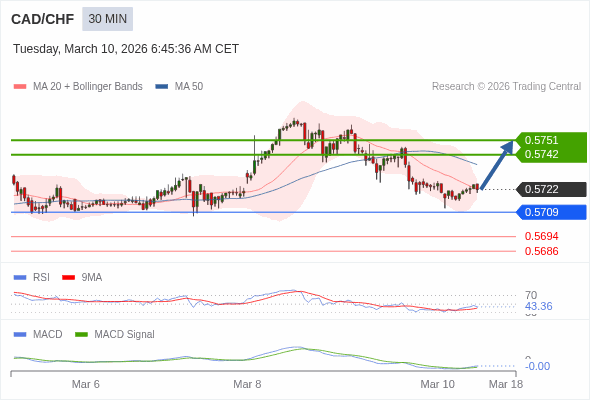The width and height of the screenshot is (590, 400).
Task: Click the MA 50 legend swatch
Action: click(x=162, y=87)
